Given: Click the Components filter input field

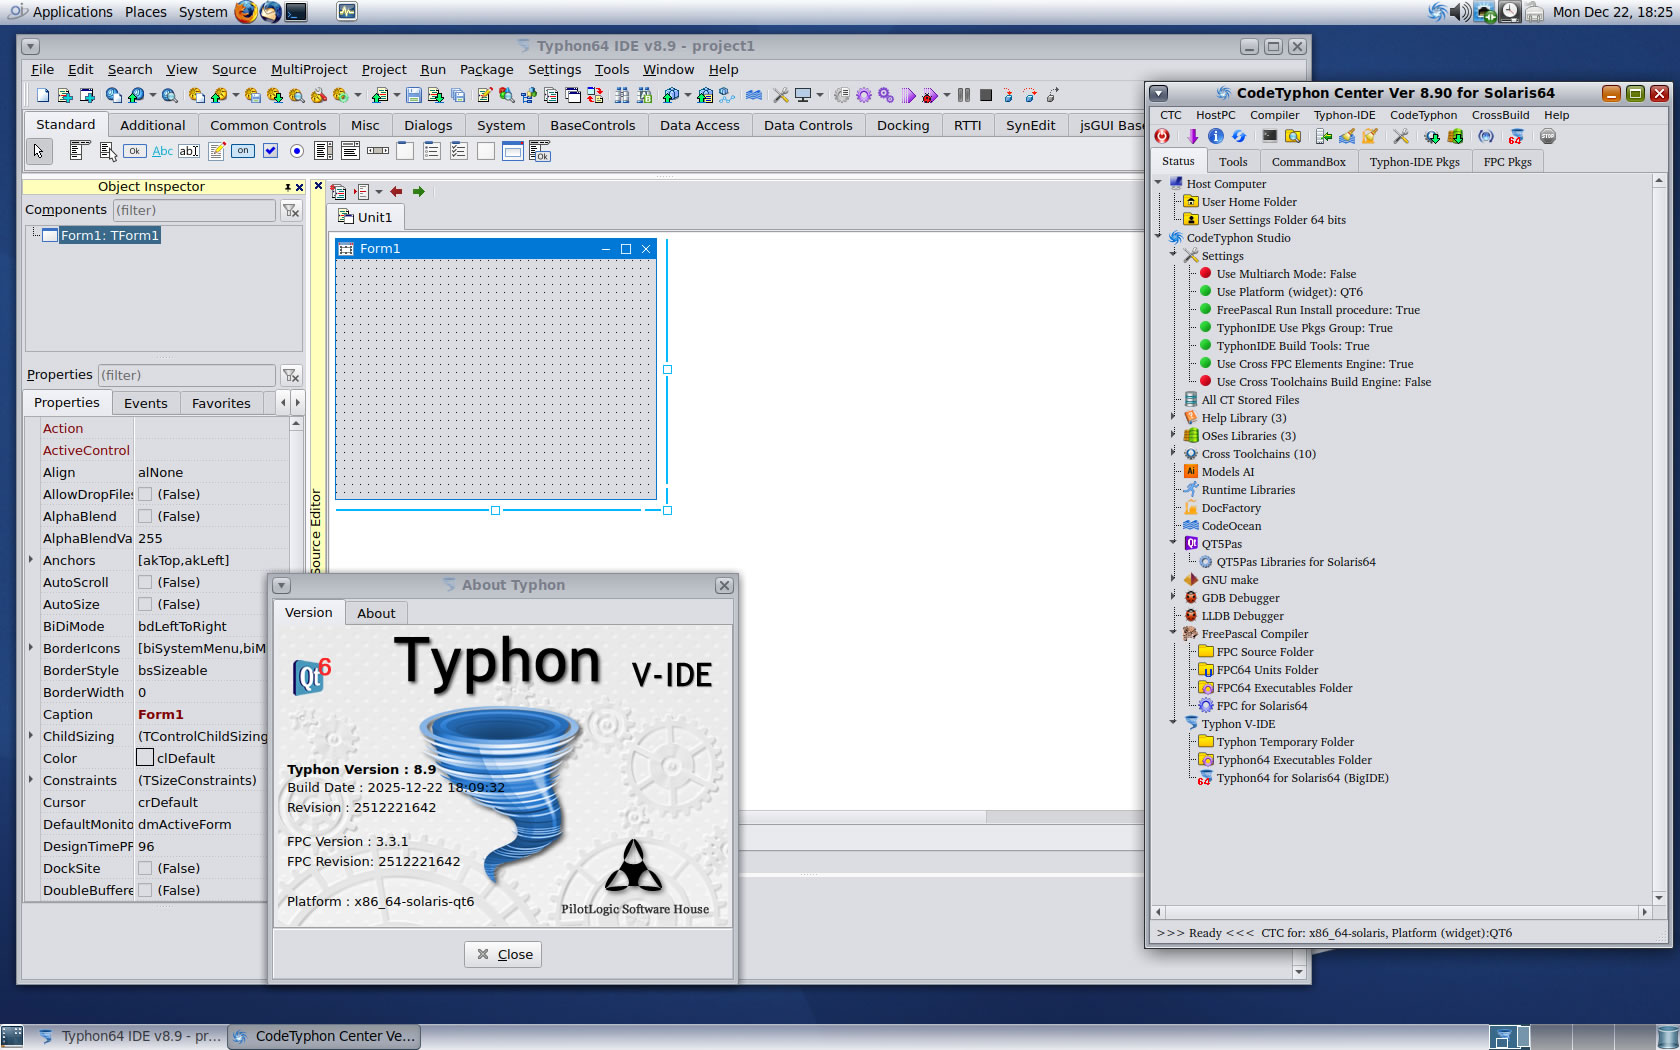Looking at the screenshot, I should point(193,210).
